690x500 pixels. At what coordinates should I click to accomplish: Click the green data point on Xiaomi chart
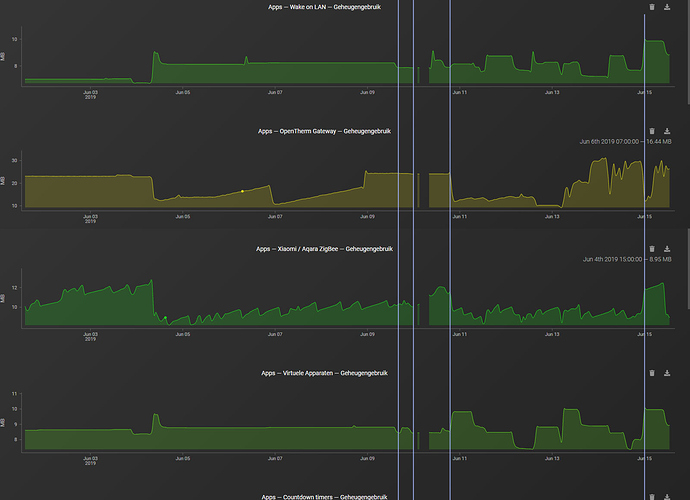click(165, 317)
